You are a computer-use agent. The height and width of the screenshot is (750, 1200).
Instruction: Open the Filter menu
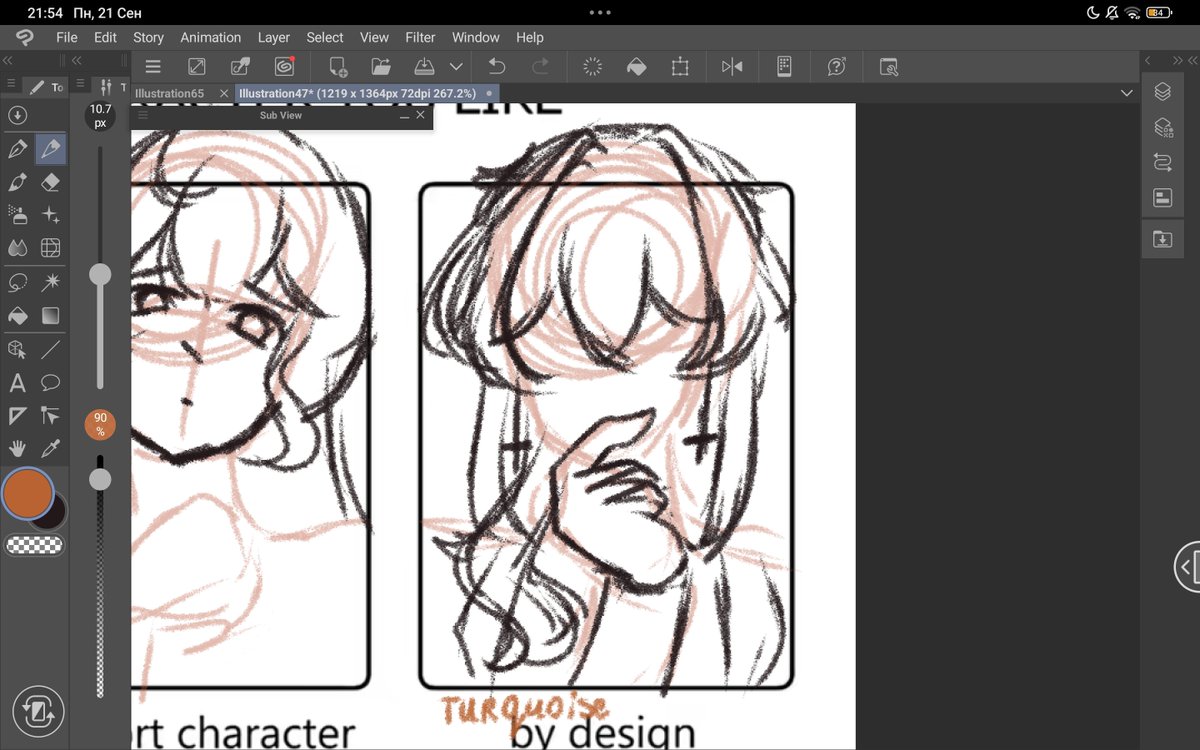click(x=420, y=37)
